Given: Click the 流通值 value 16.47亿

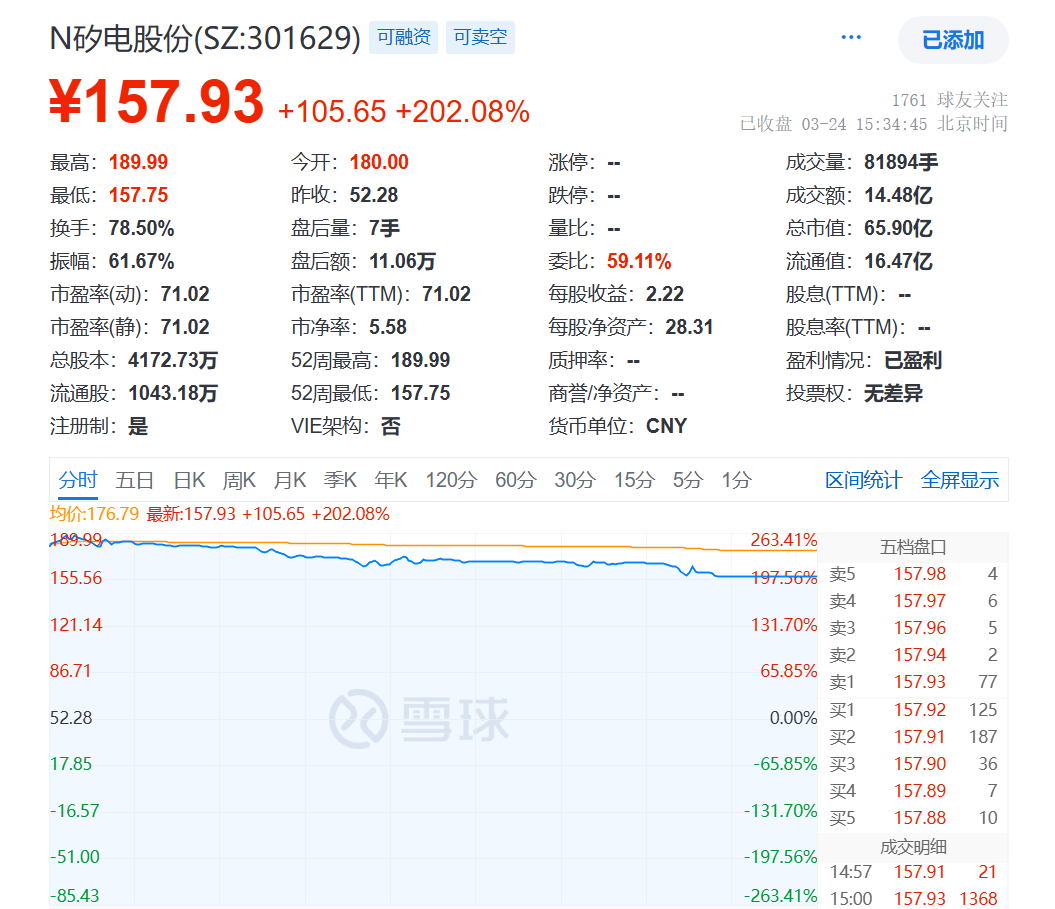Looking at the screenshot, I should [898, 261].
